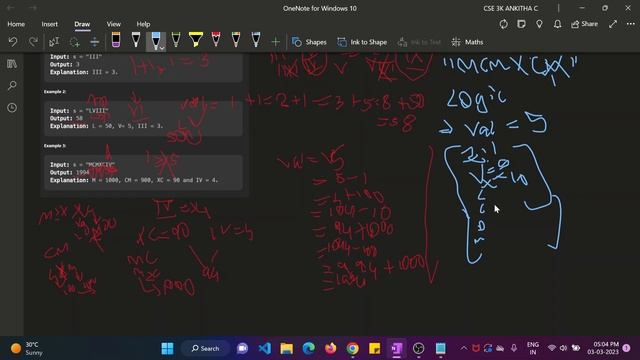Viewport: 640px width, 360px height.
Task: Choose the Insert Space tool
Action: tap(94, 42)
